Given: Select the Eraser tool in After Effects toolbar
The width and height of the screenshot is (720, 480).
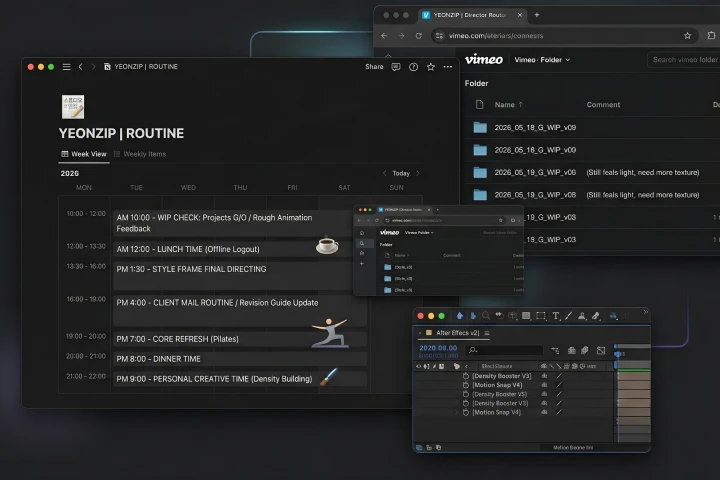Looking at the screenshot, I should tap(596, 316).
